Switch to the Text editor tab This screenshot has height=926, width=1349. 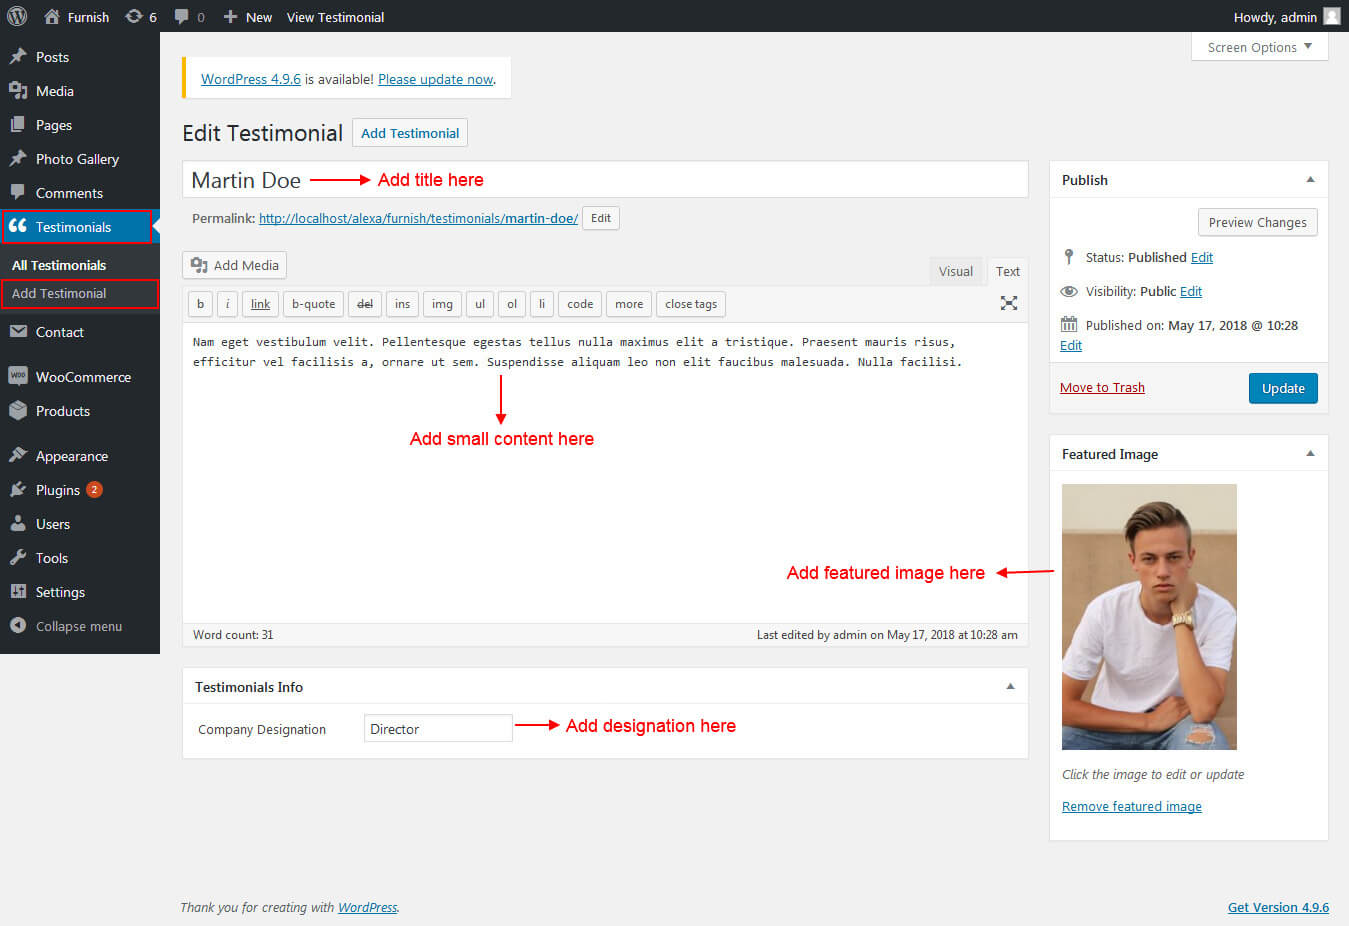1008,271
